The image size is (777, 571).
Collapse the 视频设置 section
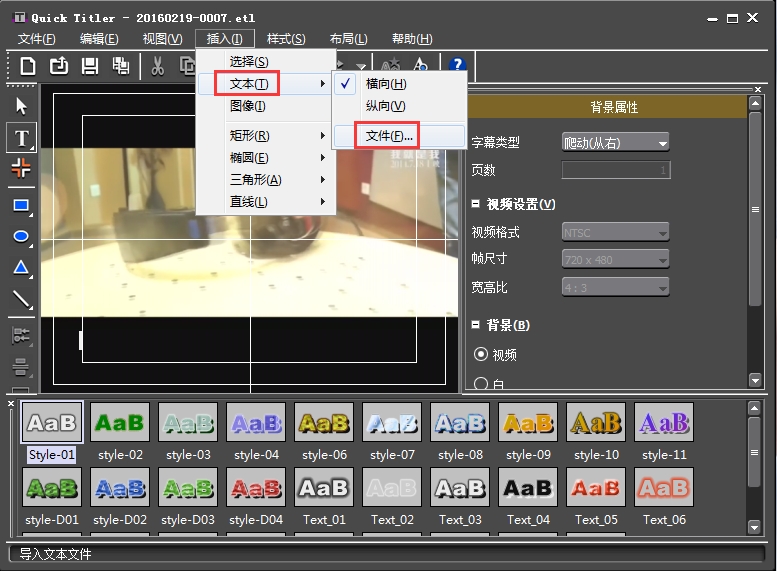476,205
